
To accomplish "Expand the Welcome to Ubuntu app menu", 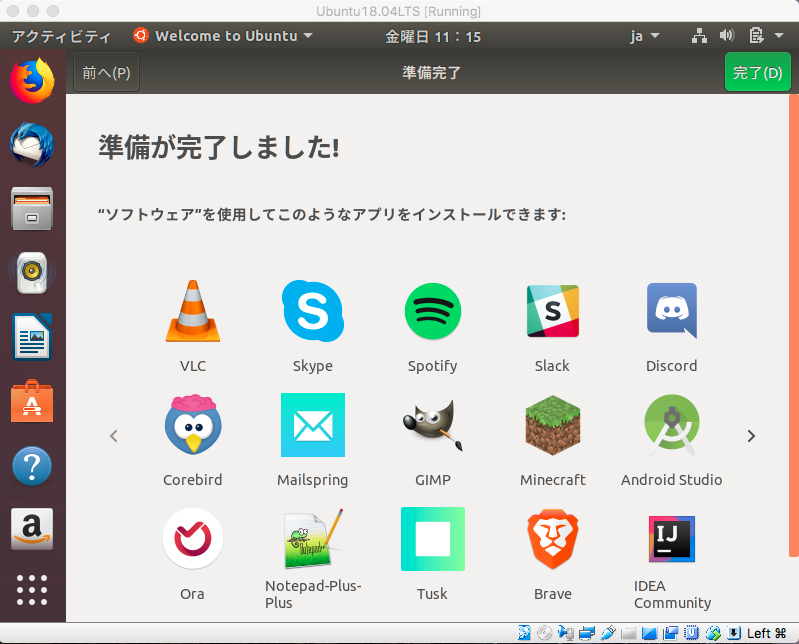I will point(223,36).
